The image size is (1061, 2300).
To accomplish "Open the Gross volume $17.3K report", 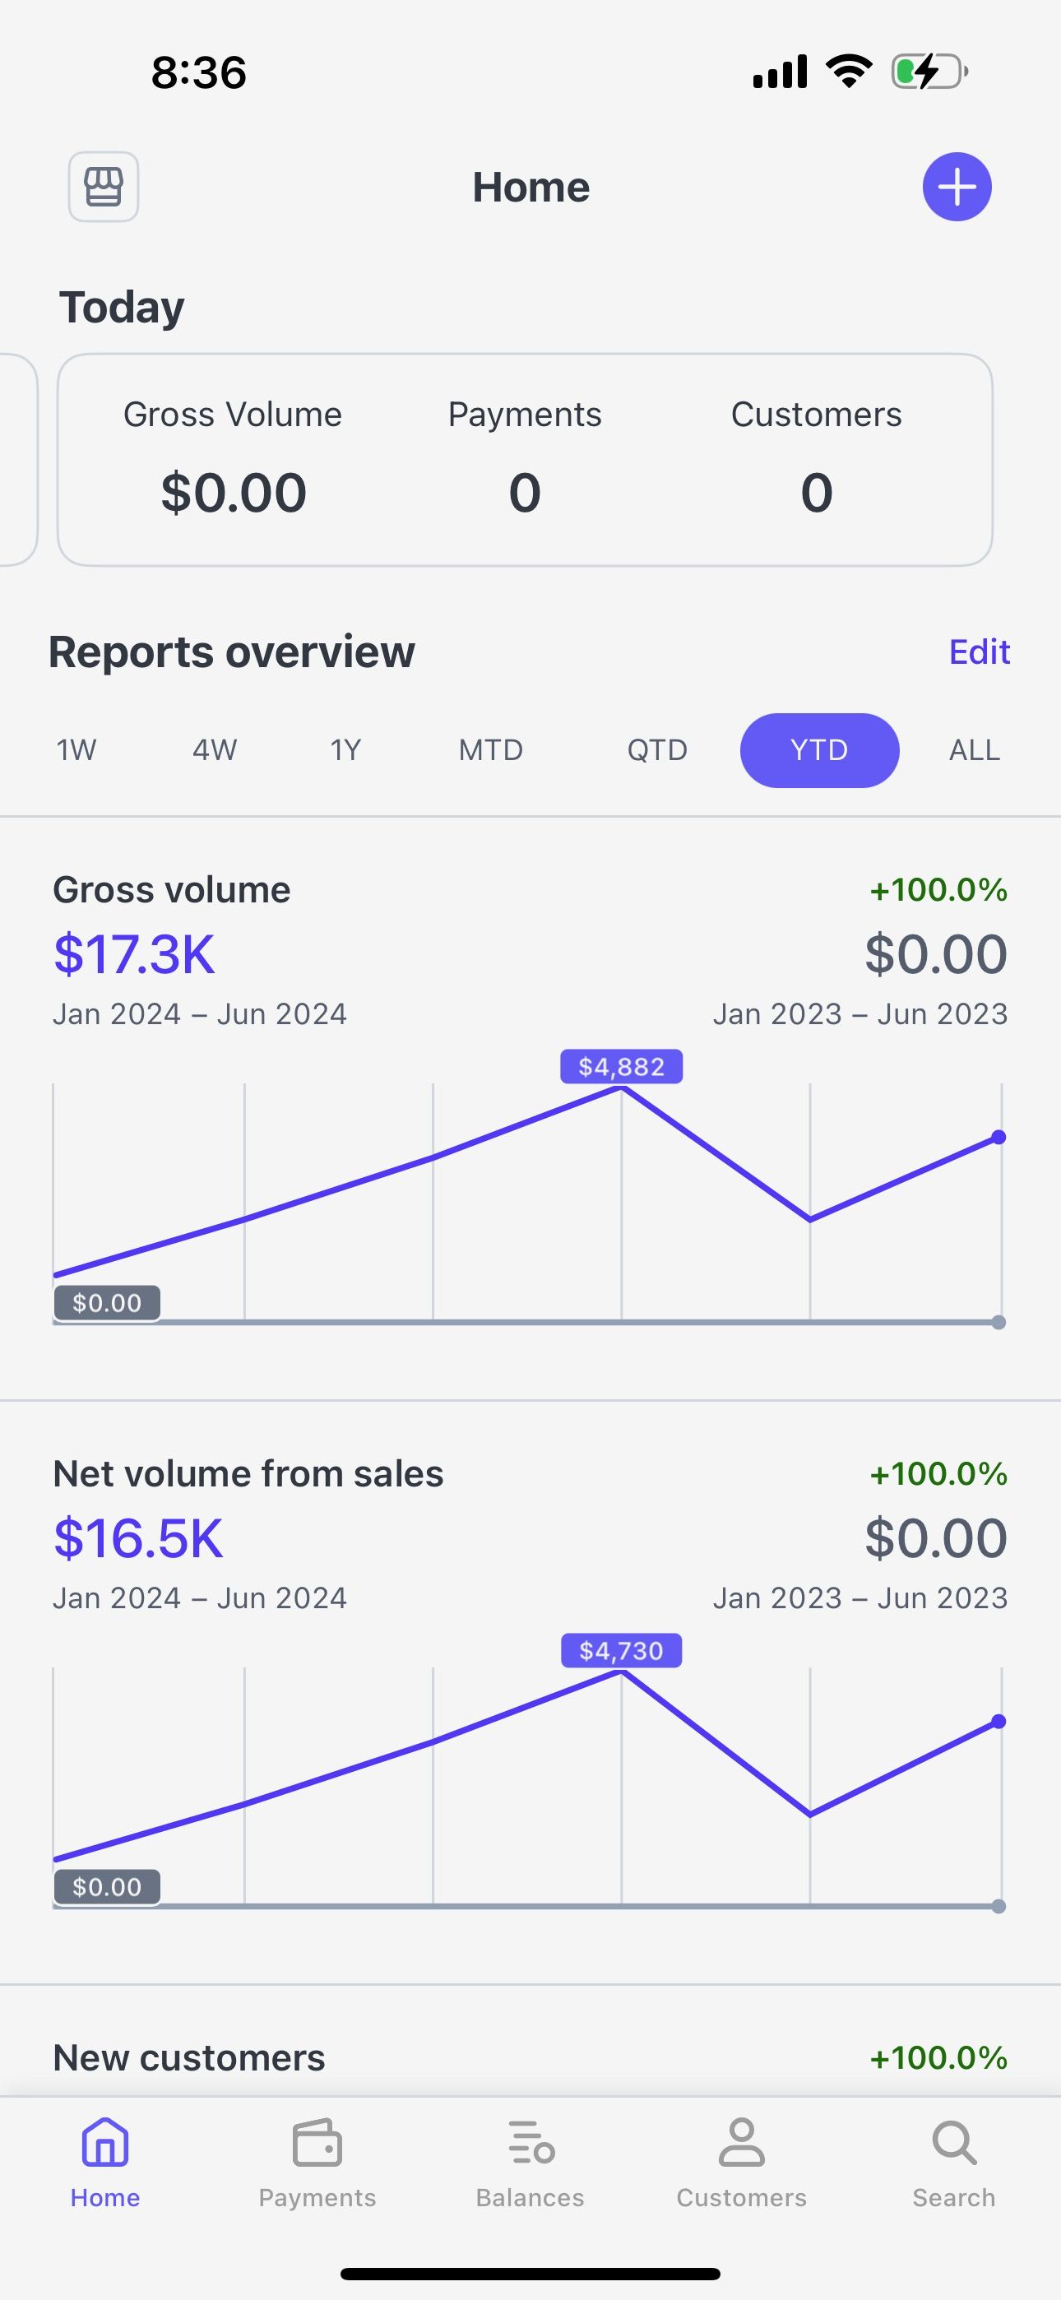I will click(x=134, y=954).
